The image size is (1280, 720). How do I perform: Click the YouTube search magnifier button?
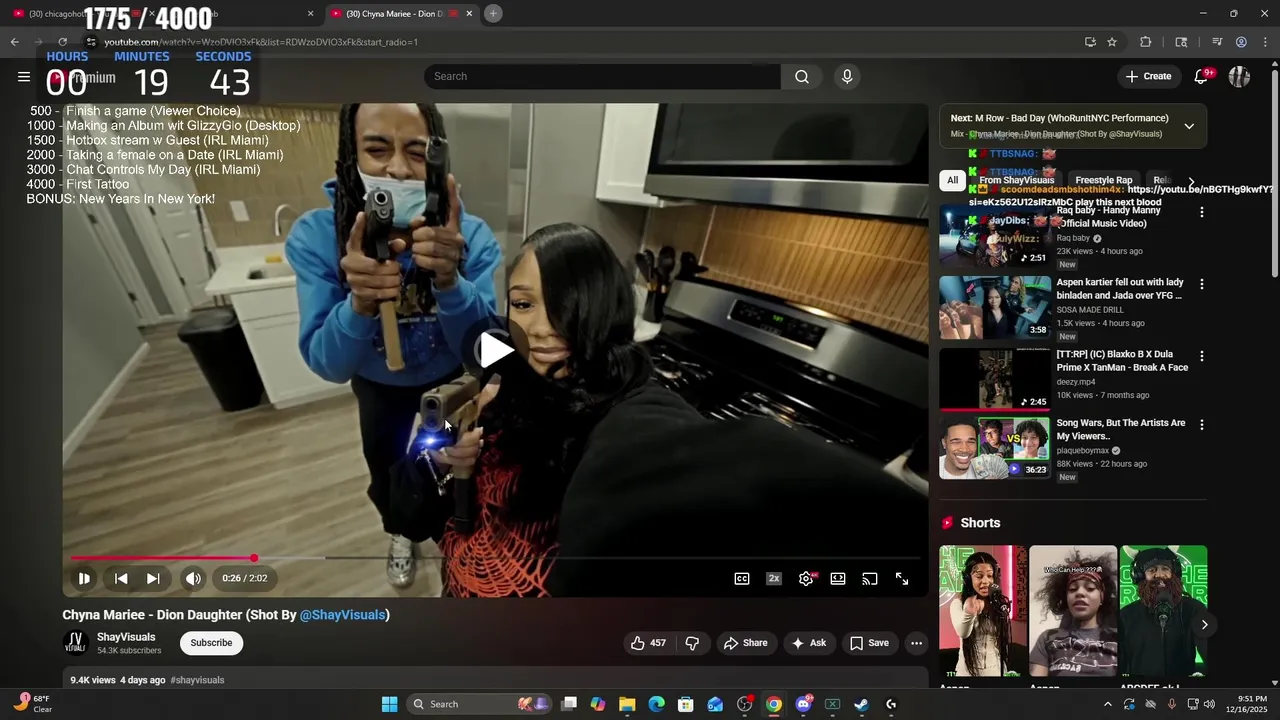(802, 77)
